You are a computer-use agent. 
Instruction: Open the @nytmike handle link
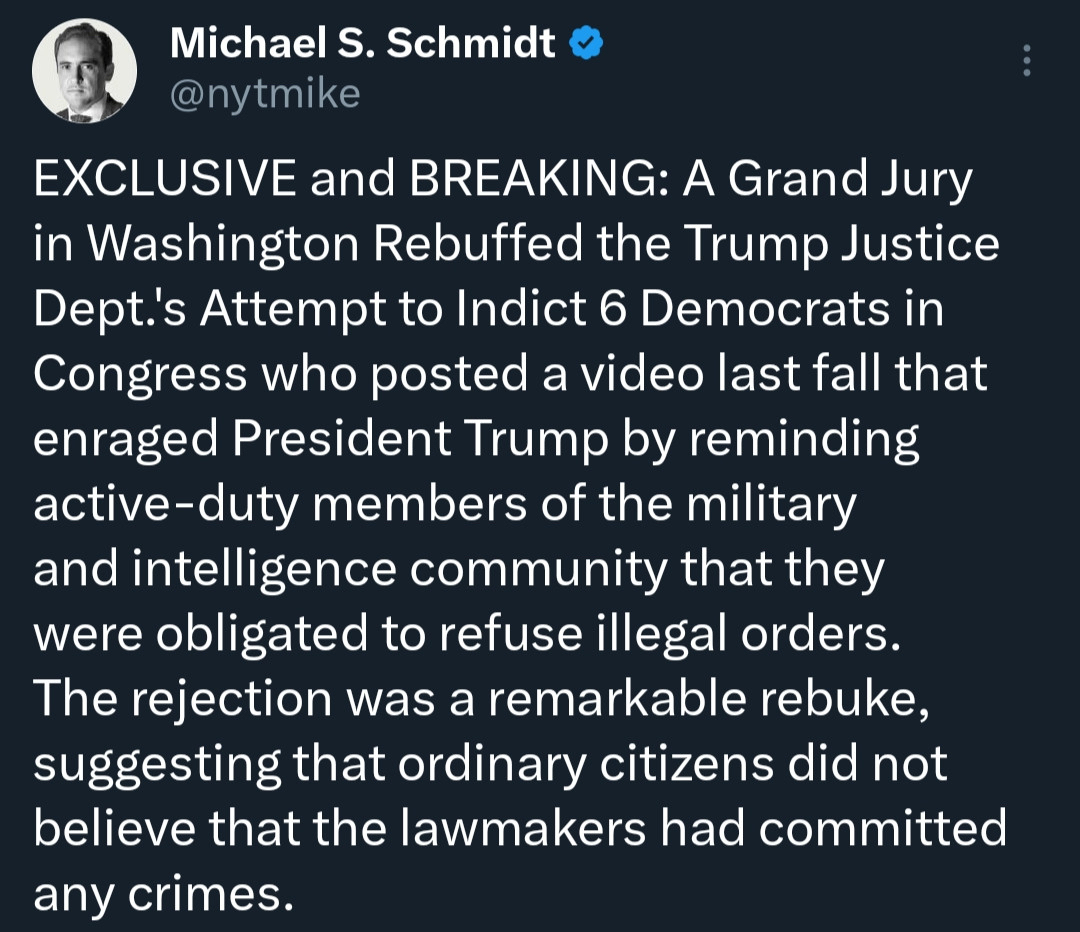point(265,93)
